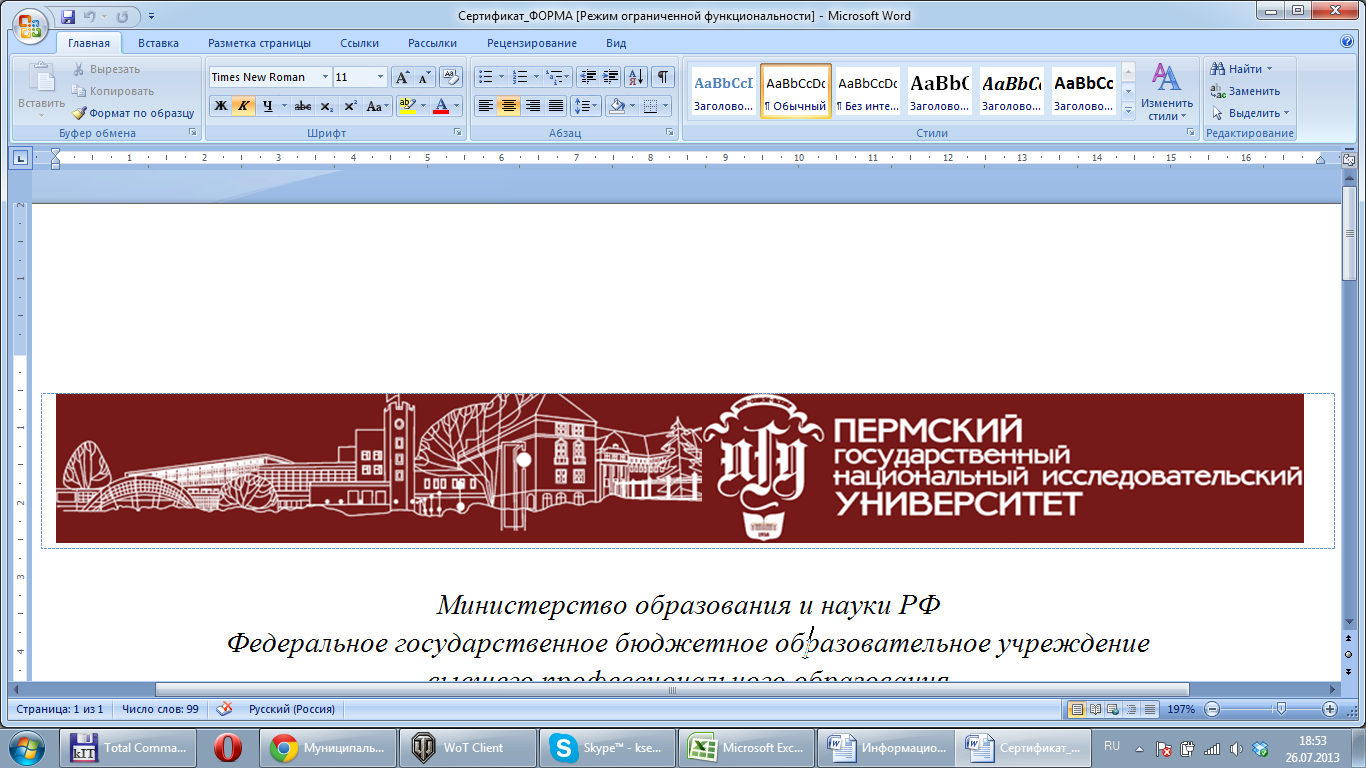Open the Разметка страницы tab
This screenshot has width=1366, height=768.
pyautogui.click(x=259, y=43)
